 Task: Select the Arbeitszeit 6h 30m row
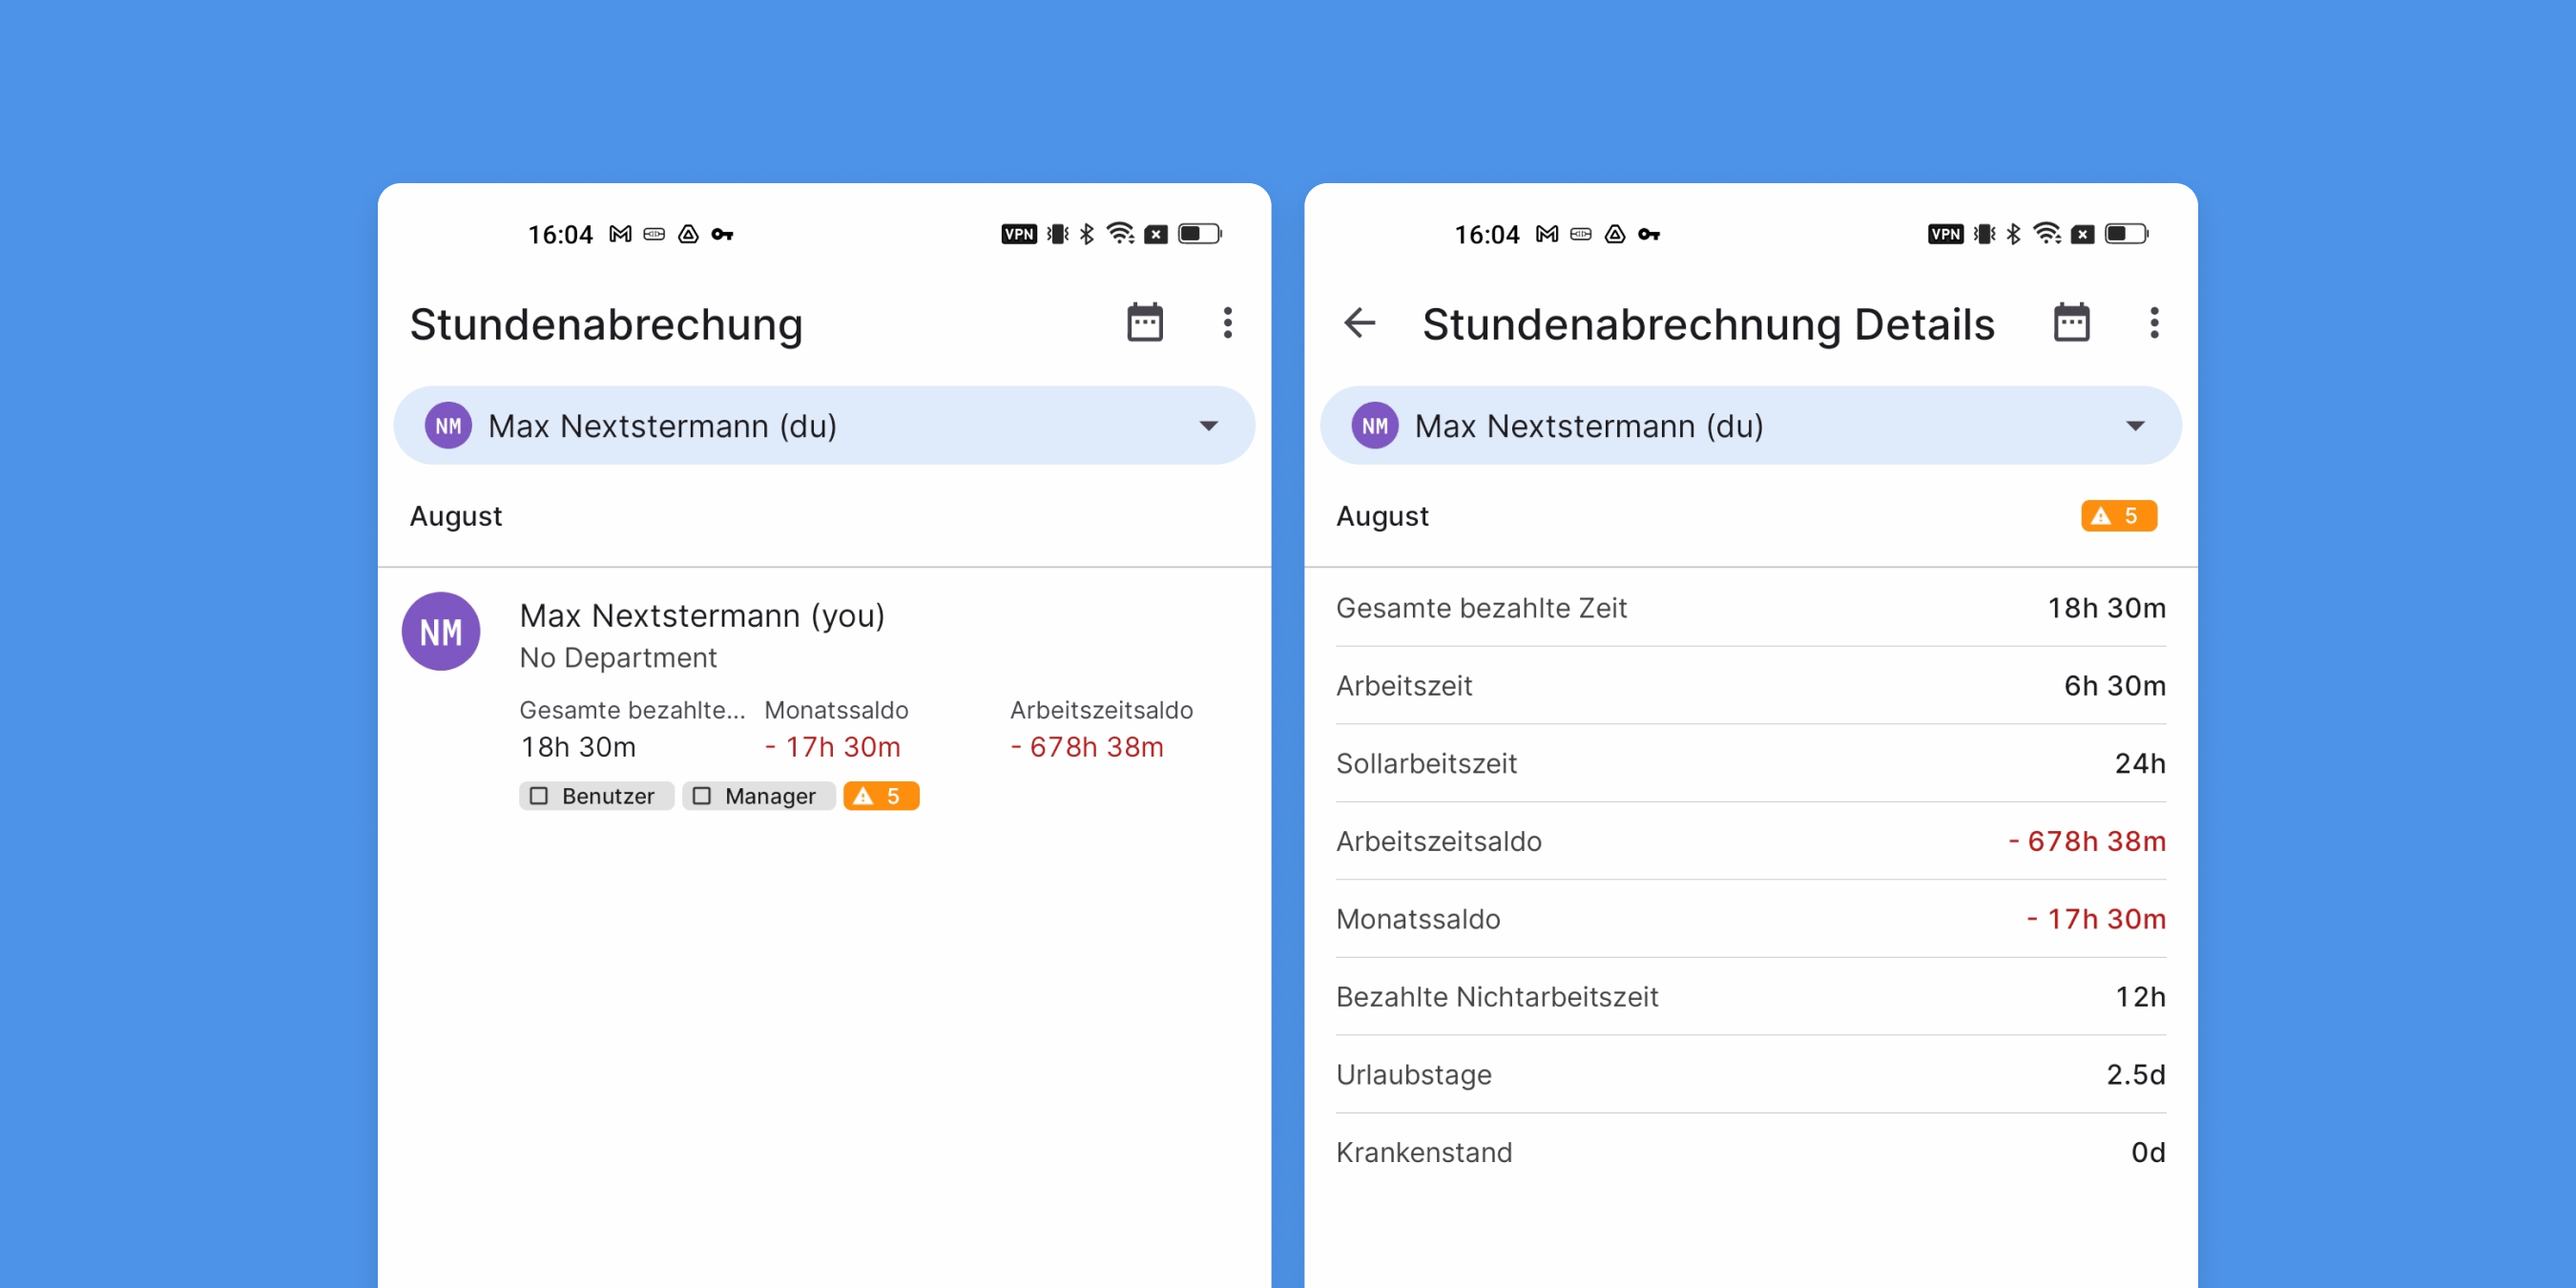pos(1751,686)
